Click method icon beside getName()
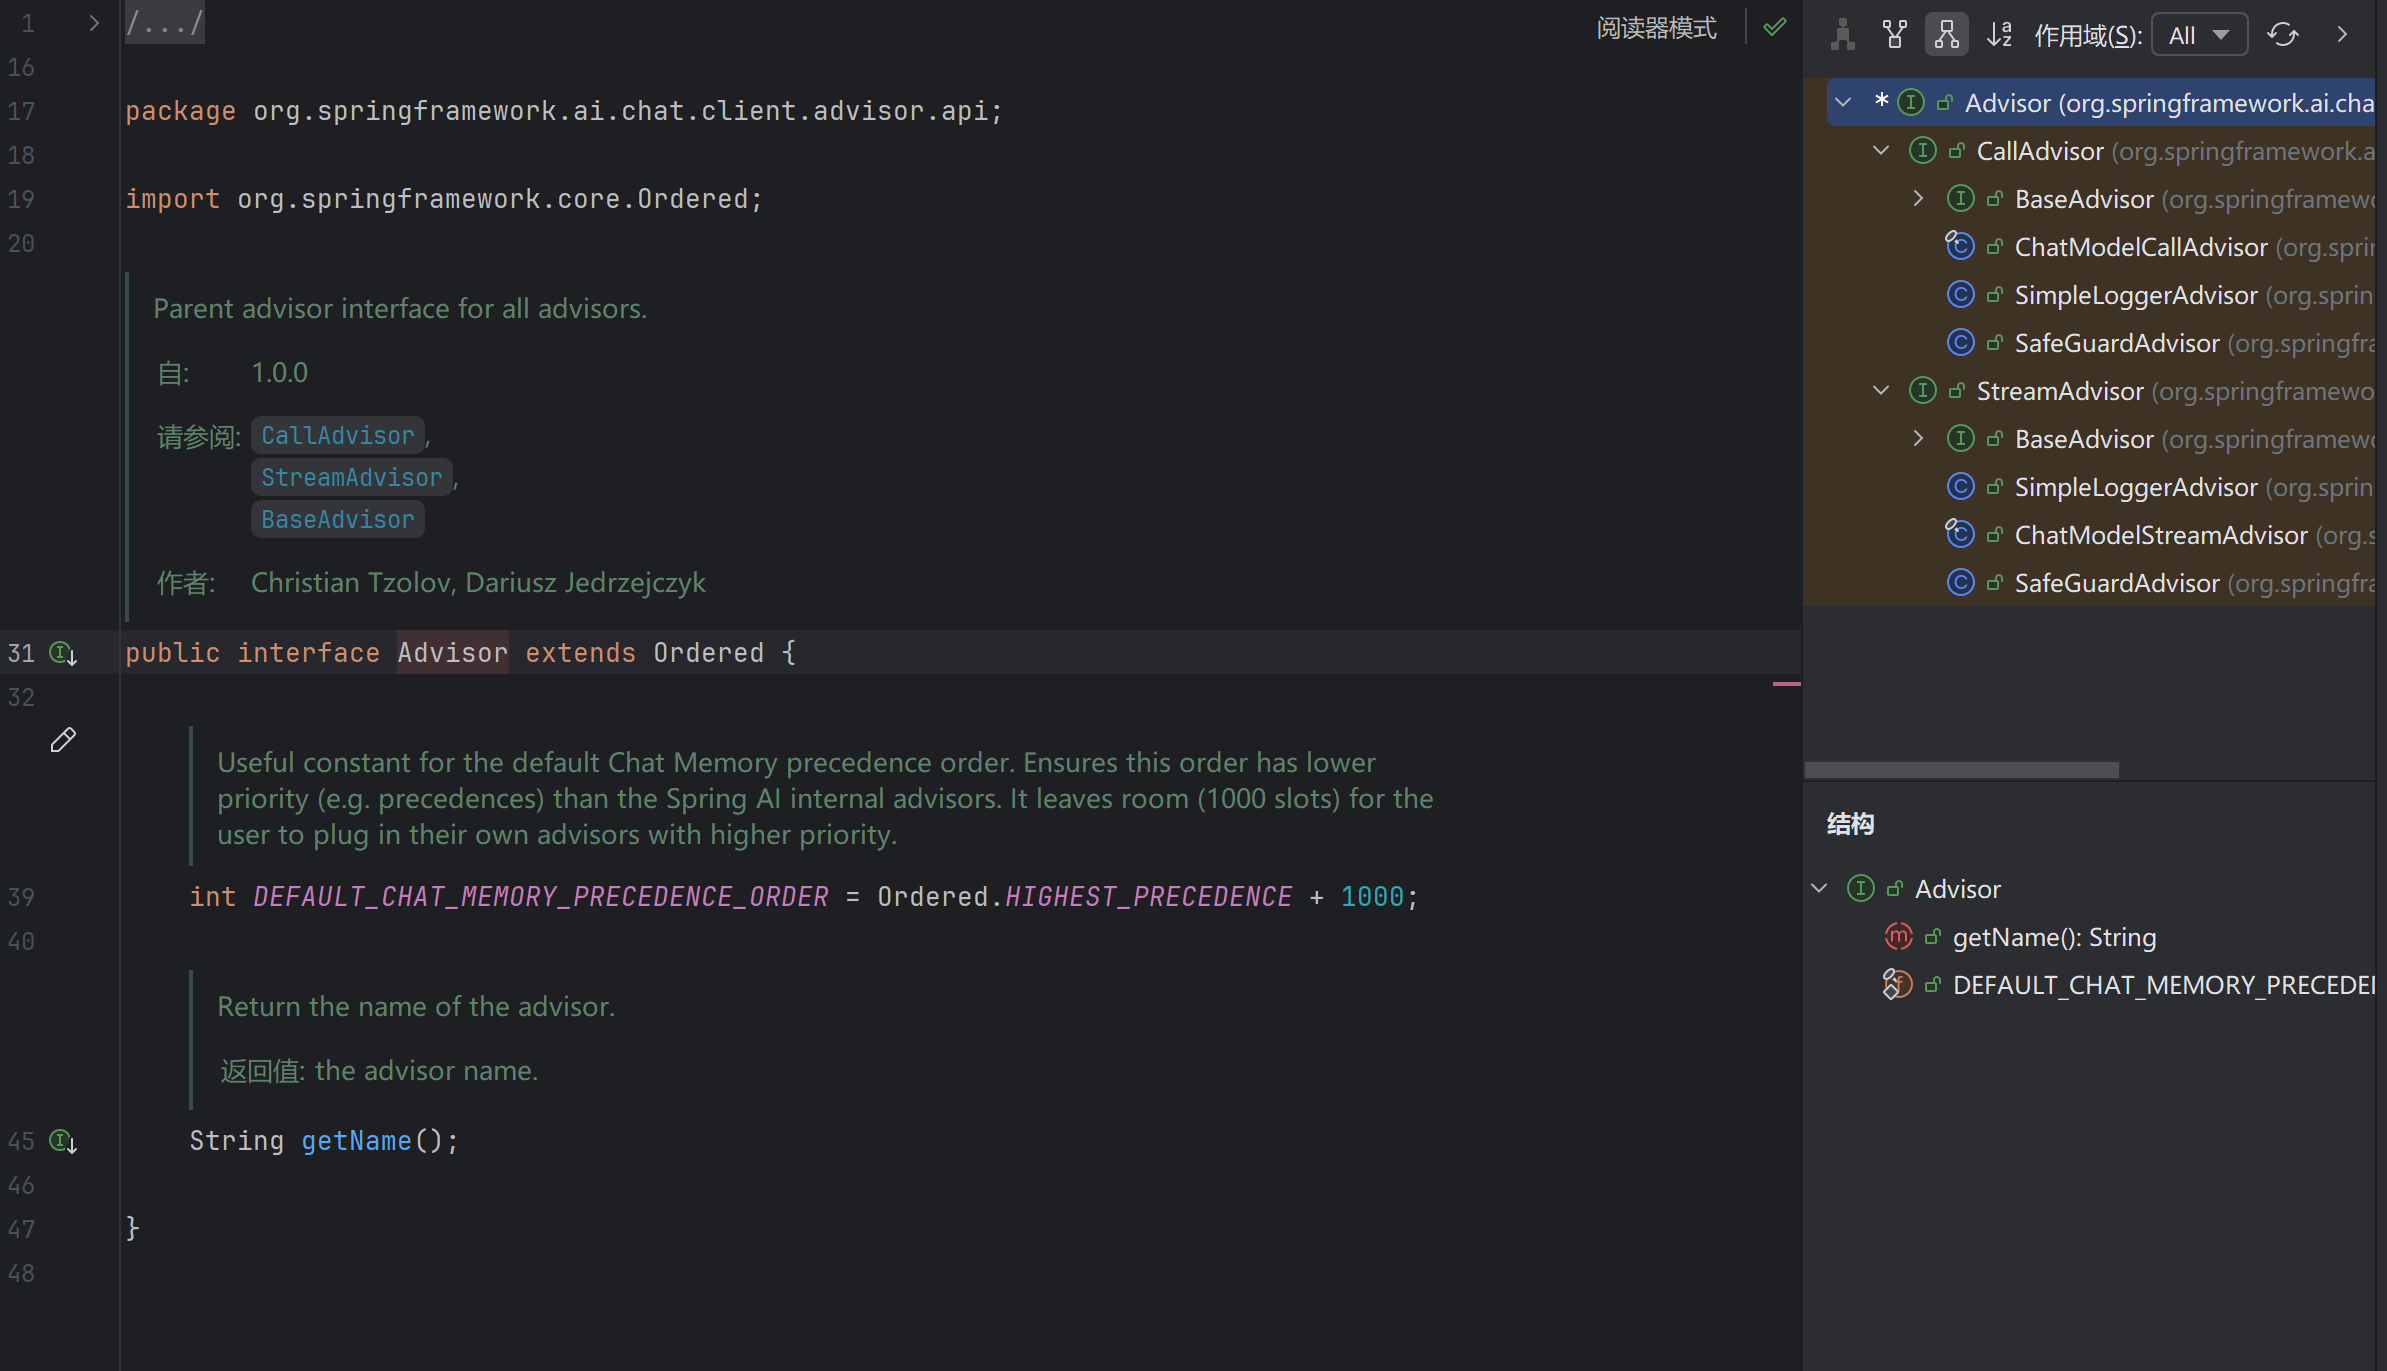 point(1898,937)
